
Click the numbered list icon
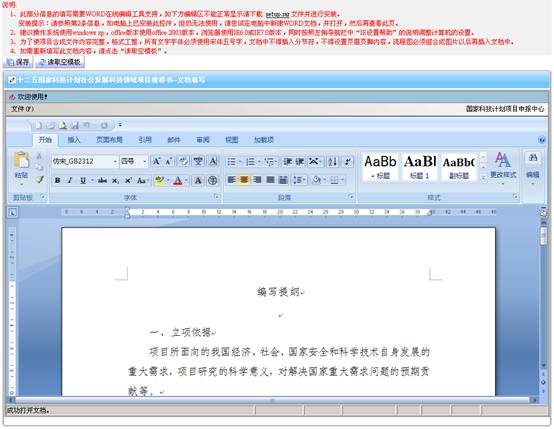(x=250, y=162)
